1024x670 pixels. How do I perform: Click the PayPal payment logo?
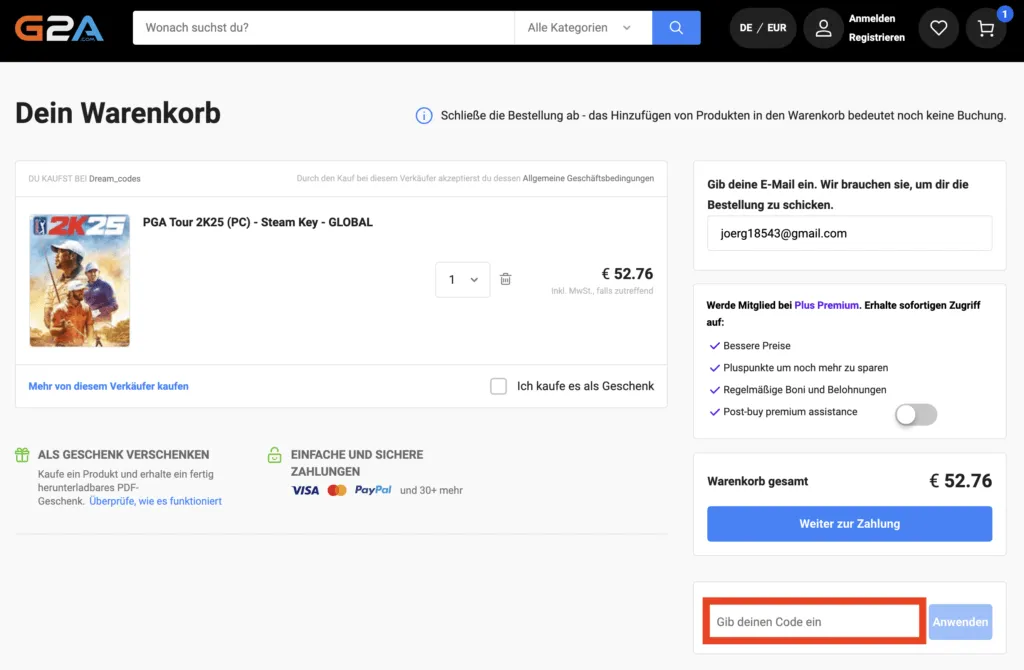click(373, 490)
